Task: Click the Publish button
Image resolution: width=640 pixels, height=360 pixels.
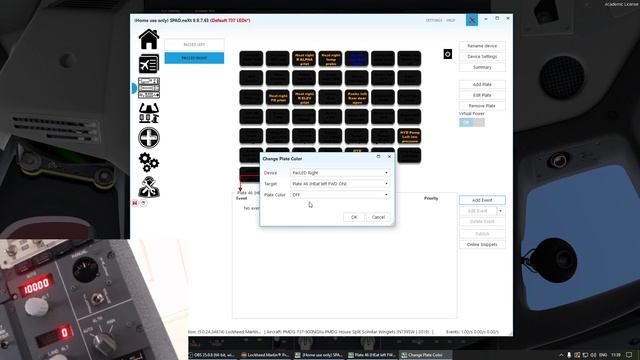Action: pos(482,234)
